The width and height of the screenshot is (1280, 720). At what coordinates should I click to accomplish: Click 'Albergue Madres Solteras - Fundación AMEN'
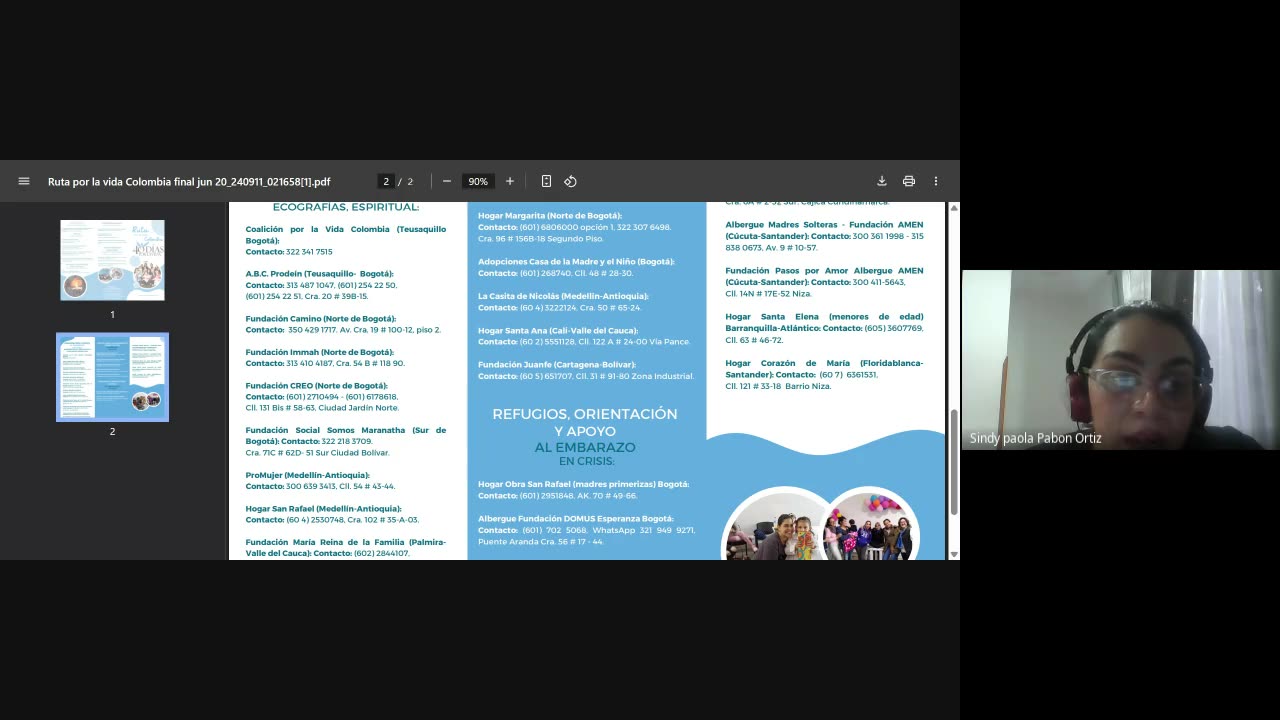[x=825, y=225]
